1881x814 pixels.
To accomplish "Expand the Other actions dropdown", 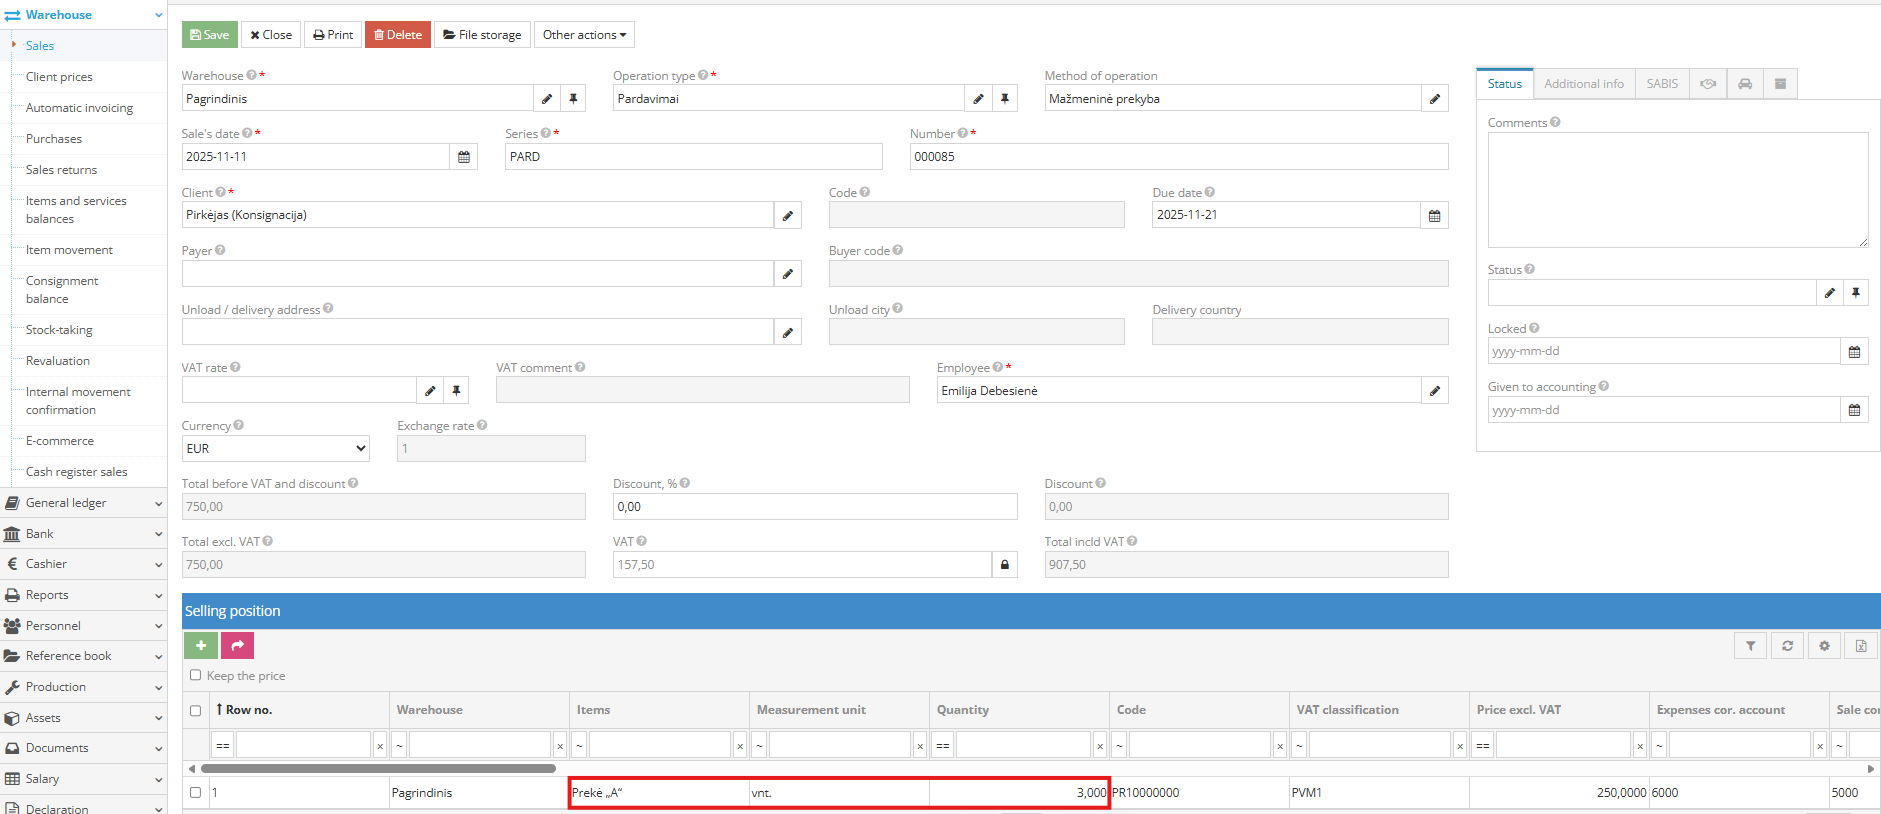I will 584,35.
